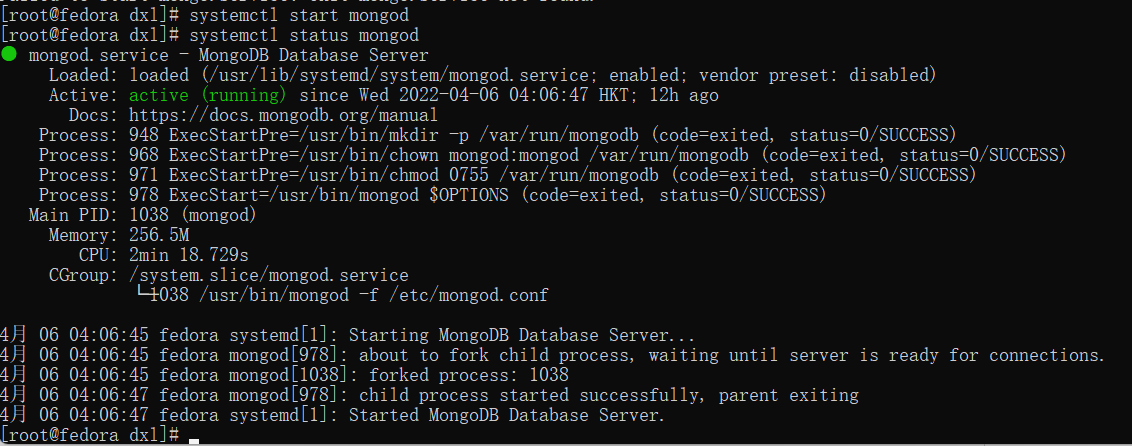1132x446 pixels.
Task: Click the "systemctl start mongod" command text
Action: [299, 15]
